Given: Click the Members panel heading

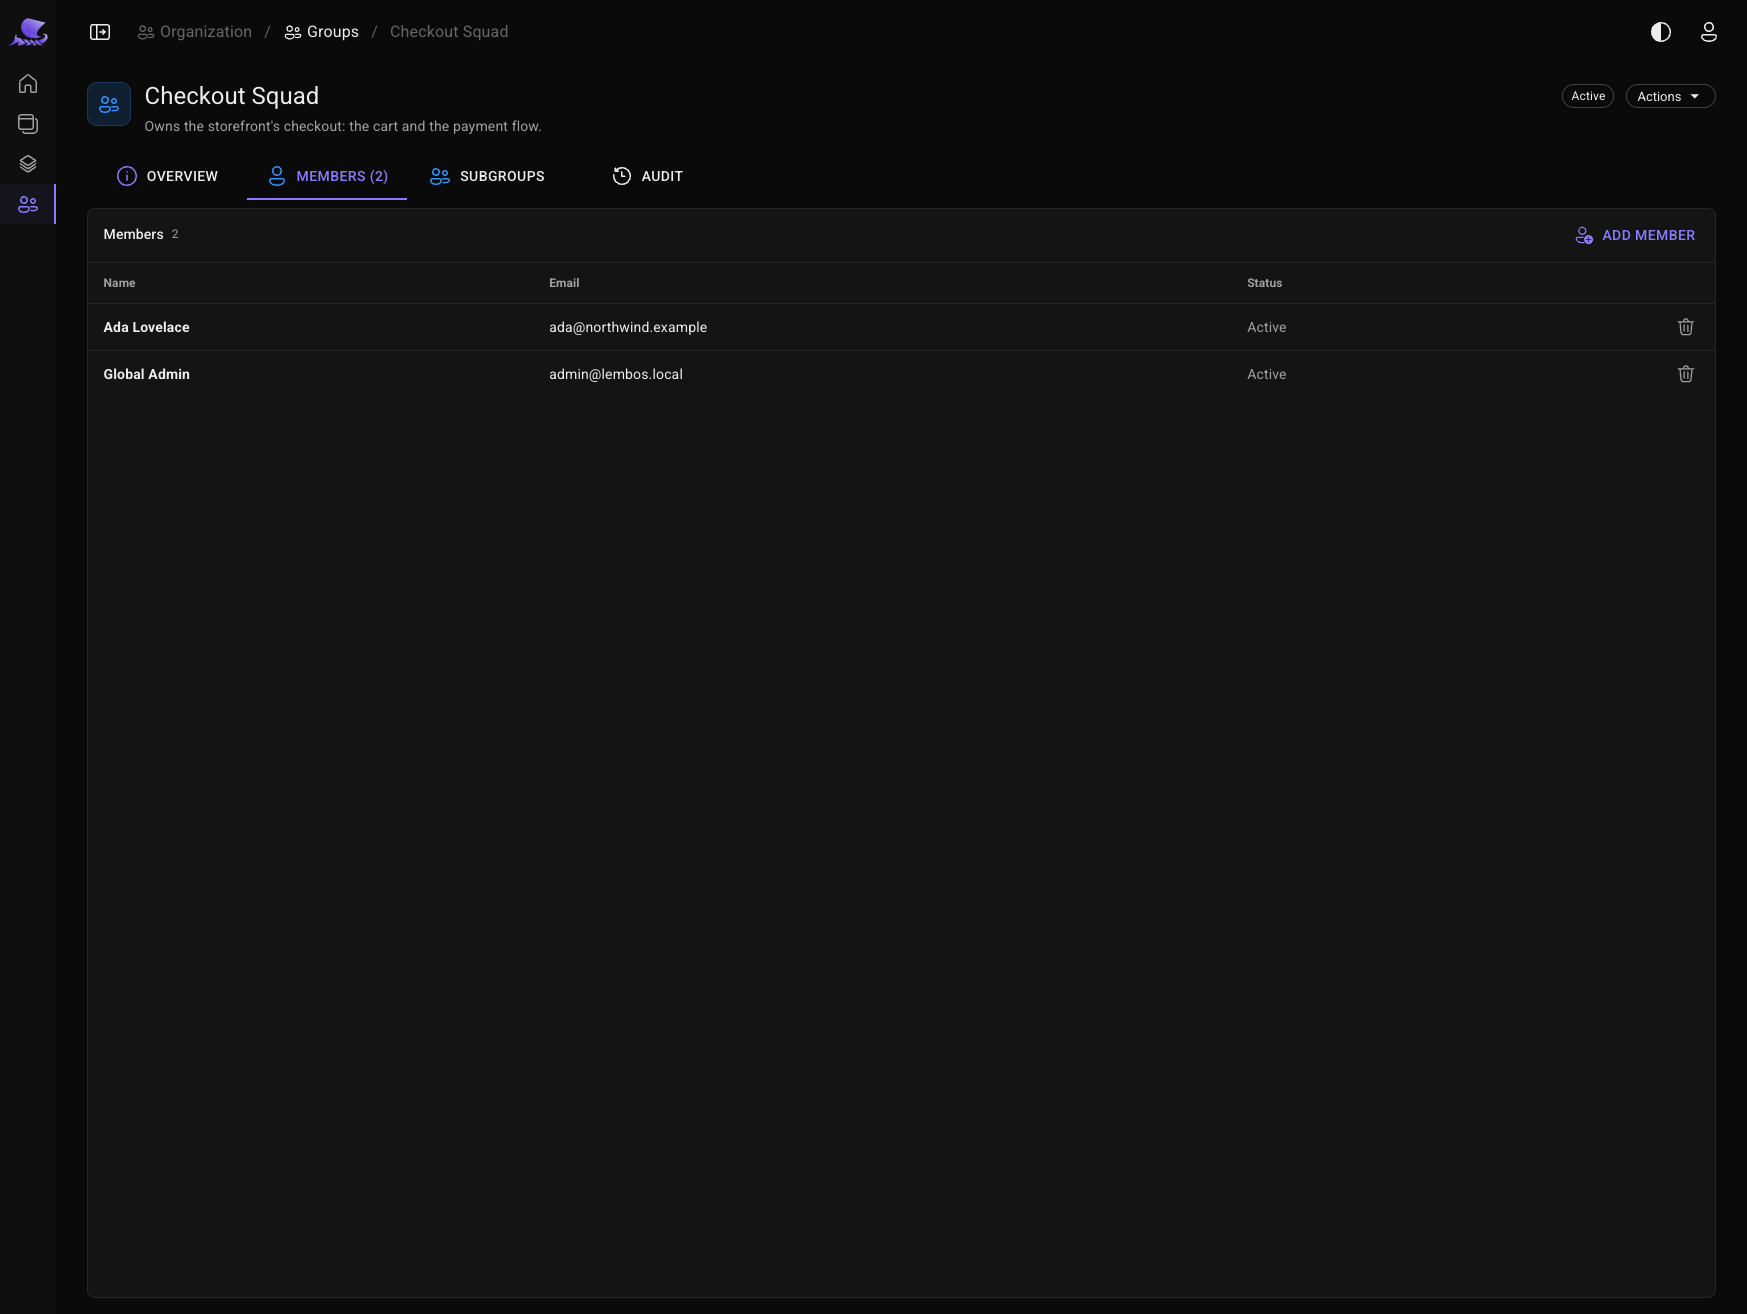Looking at the screenshot, I should click(x=133, y=234).
